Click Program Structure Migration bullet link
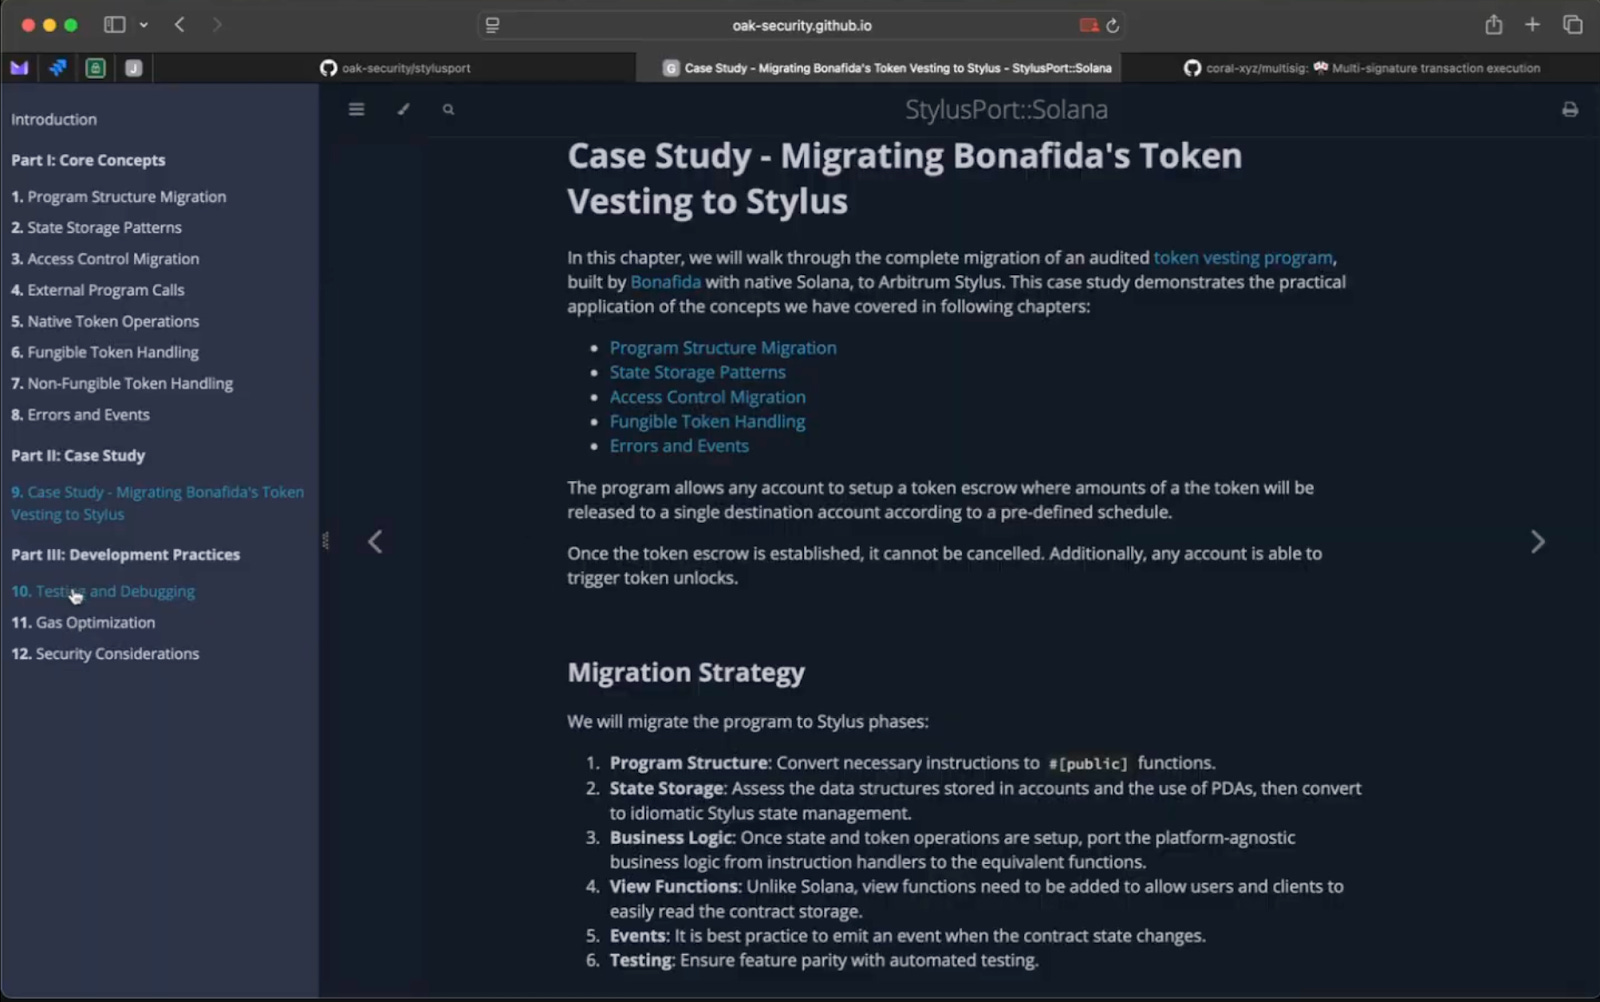This screenshot has width=1600, height=1002. [x=723, y=348]
